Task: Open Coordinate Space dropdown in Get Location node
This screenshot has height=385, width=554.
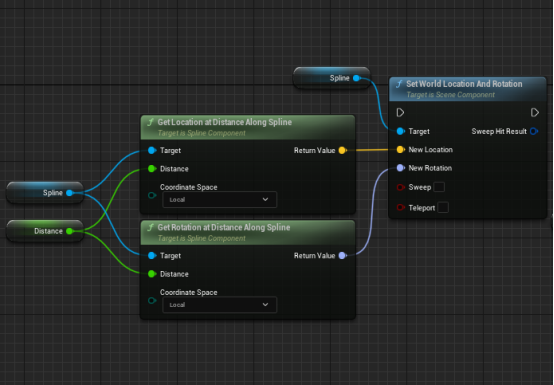Action: pyautogui.click(x=219, y=200)
